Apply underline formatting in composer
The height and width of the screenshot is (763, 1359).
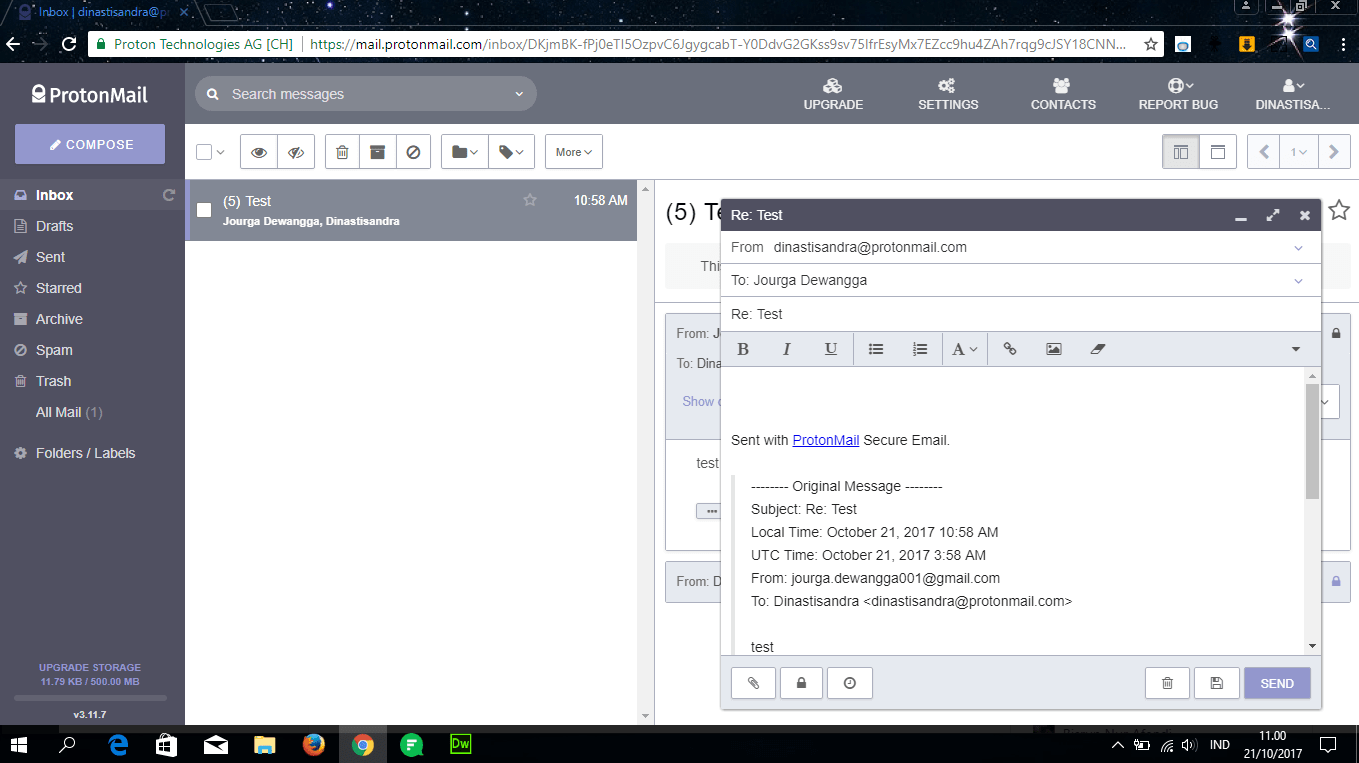click(x=831, y=349)
